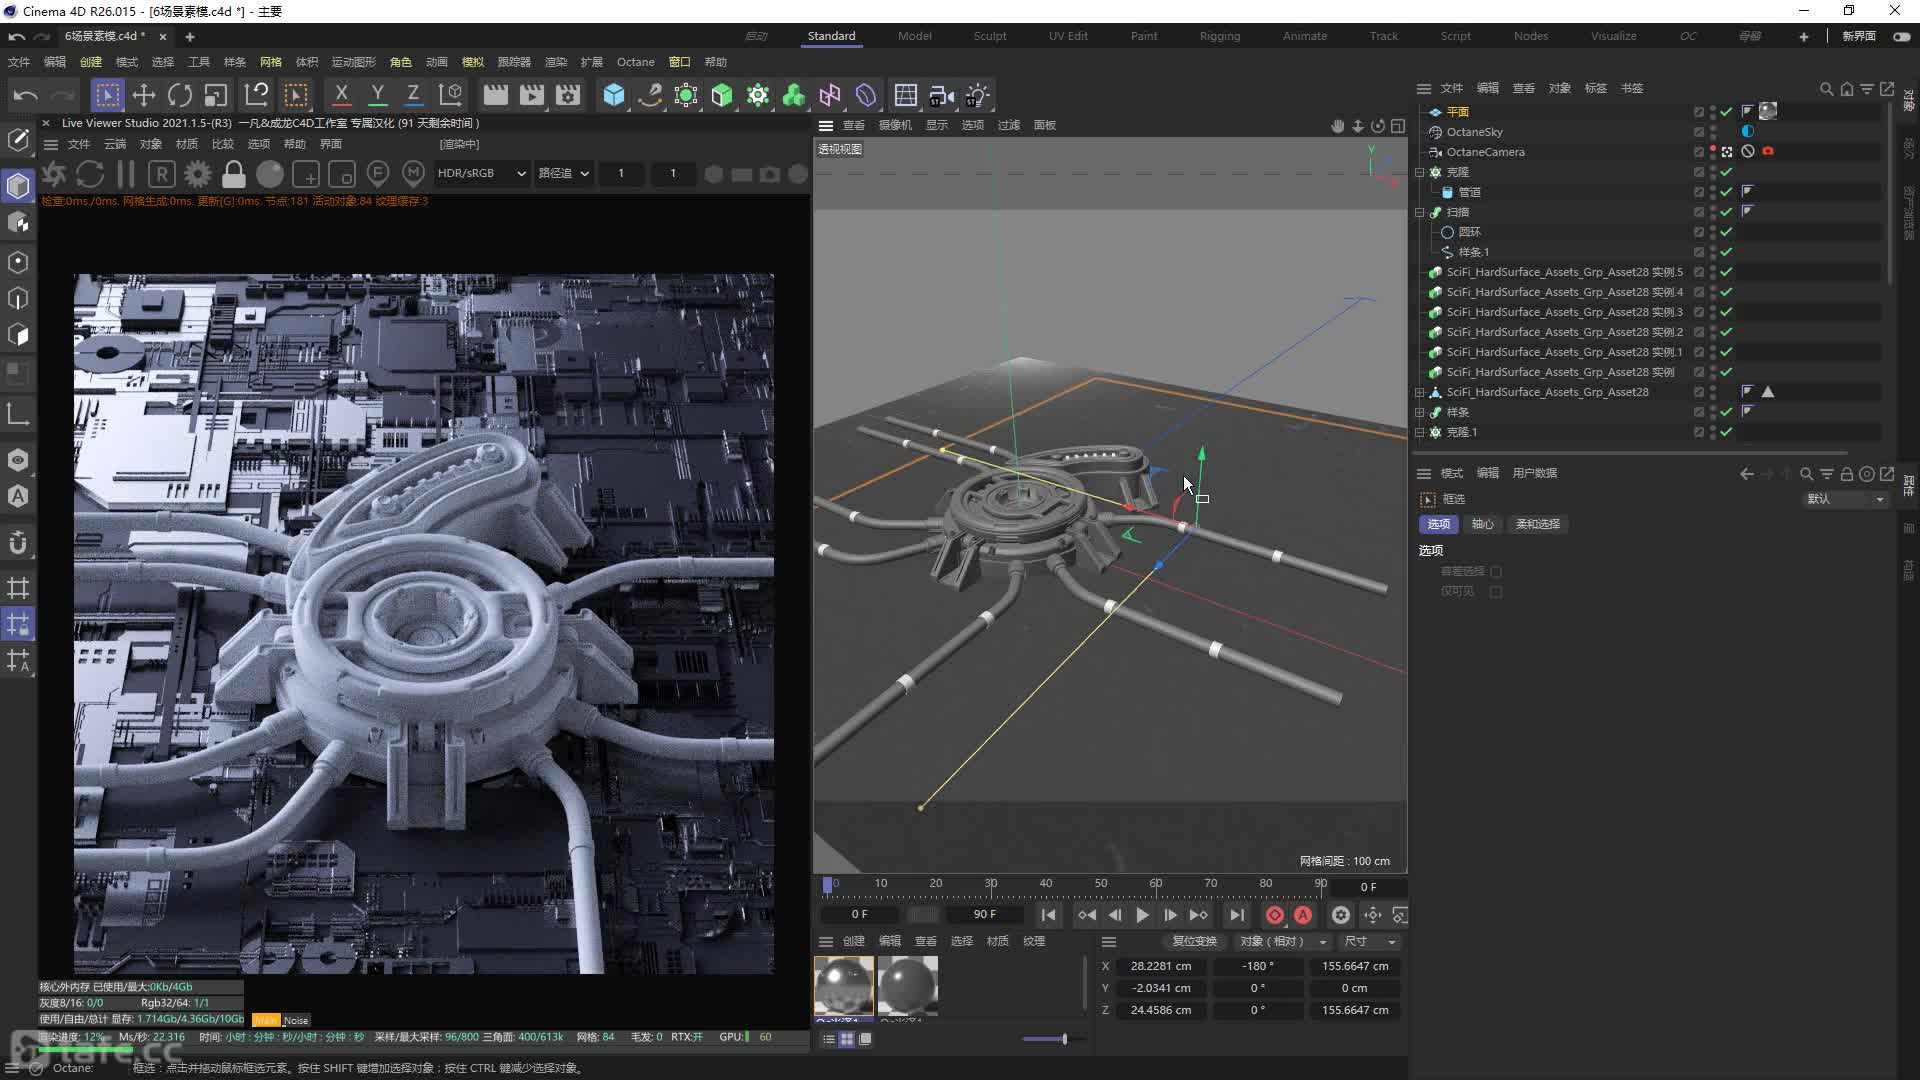Add a Cube primitive object
Screen dimensions: 1920x1080
click(614, 95)
